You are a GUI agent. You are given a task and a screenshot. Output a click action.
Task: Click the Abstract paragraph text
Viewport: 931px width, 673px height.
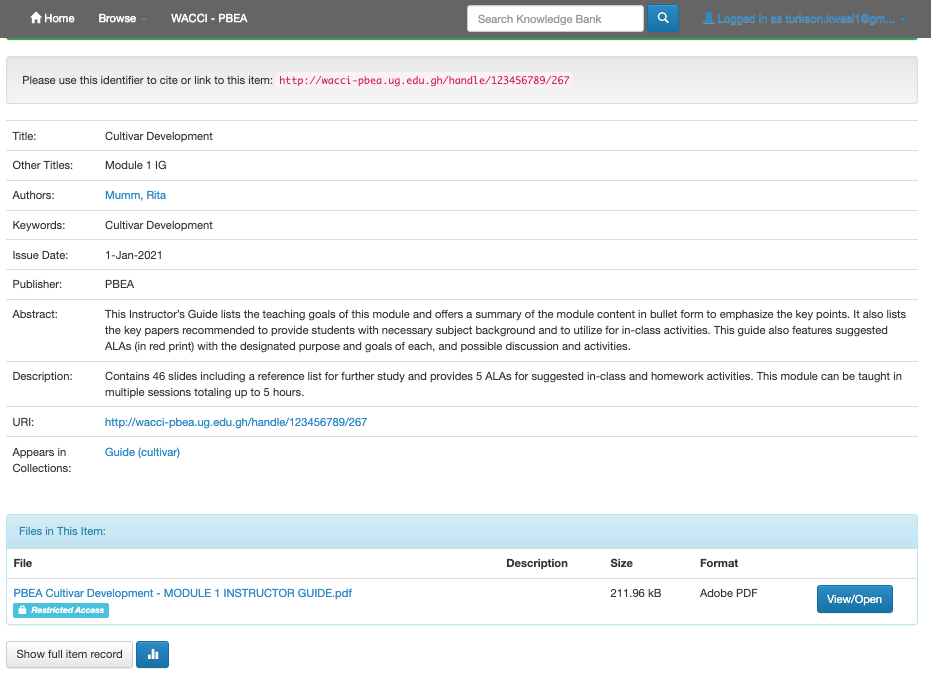[x=505, y=330]
